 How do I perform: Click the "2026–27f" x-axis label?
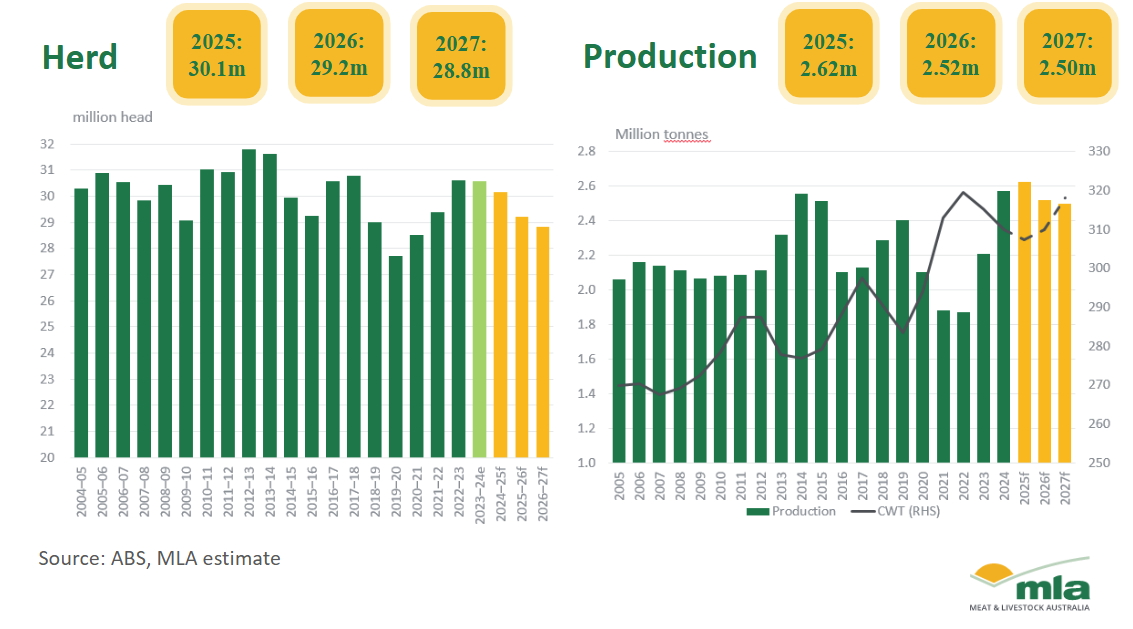click(542, 494)
